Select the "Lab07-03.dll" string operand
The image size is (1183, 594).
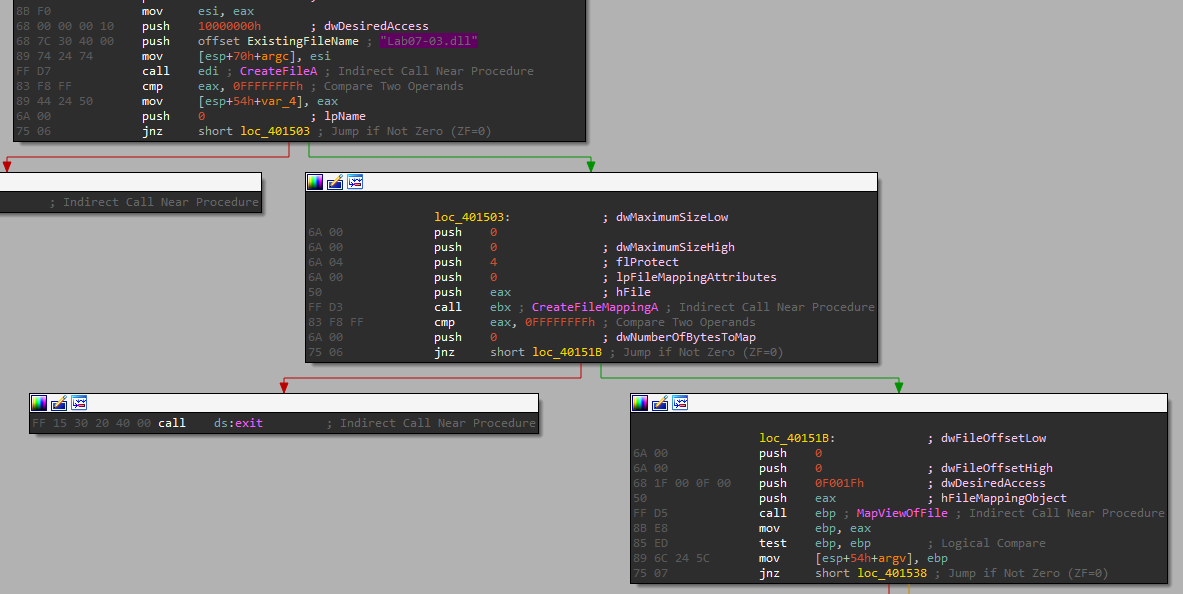click(x=428, y=41)
